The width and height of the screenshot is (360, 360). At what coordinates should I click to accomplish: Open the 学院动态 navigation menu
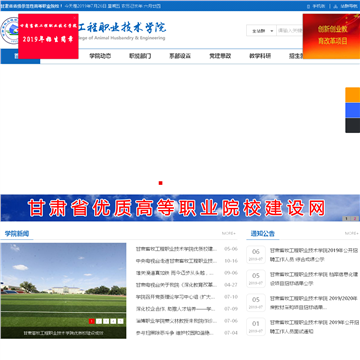click(100, 56)
